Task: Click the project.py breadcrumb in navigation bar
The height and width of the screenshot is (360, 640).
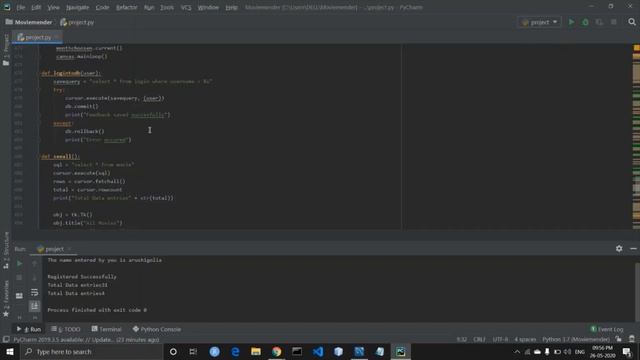Action: point(77,22)
